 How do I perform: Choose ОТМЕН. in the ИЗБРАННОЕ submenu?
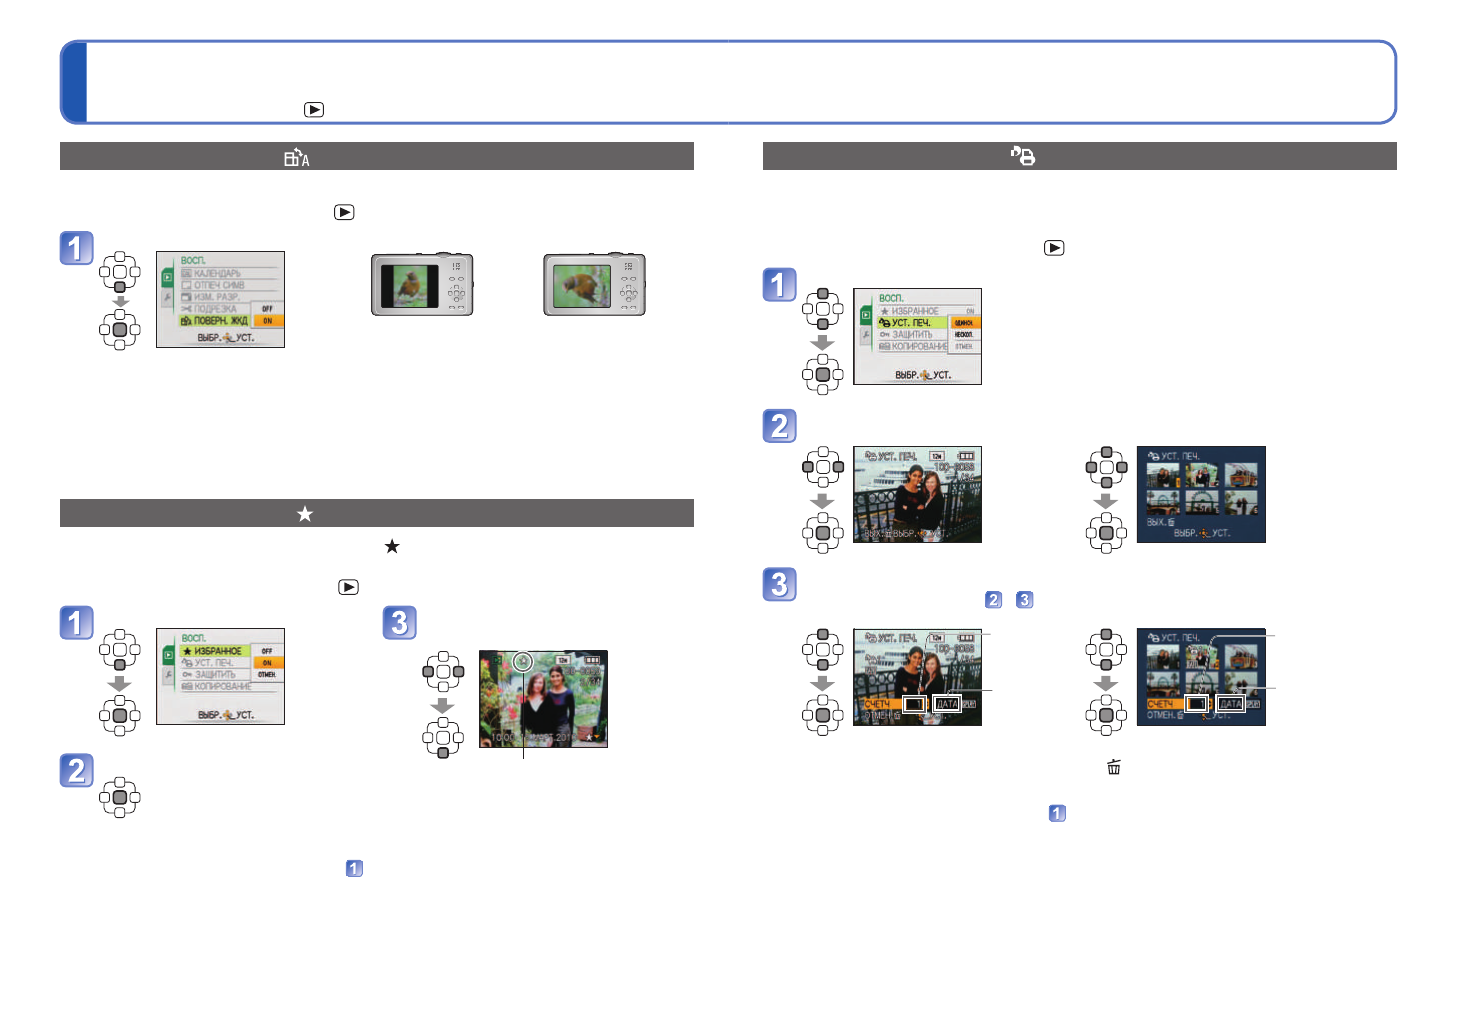coord(267,675)
